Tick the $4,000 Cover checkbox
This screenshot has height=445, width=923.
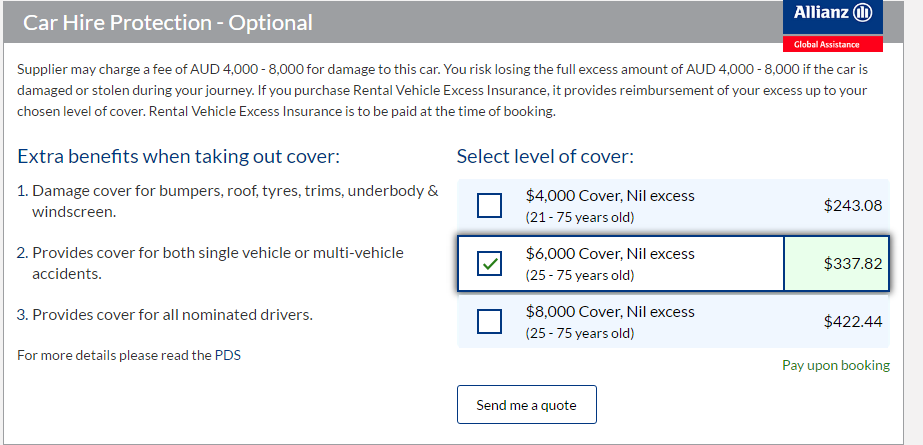(490, 205)
